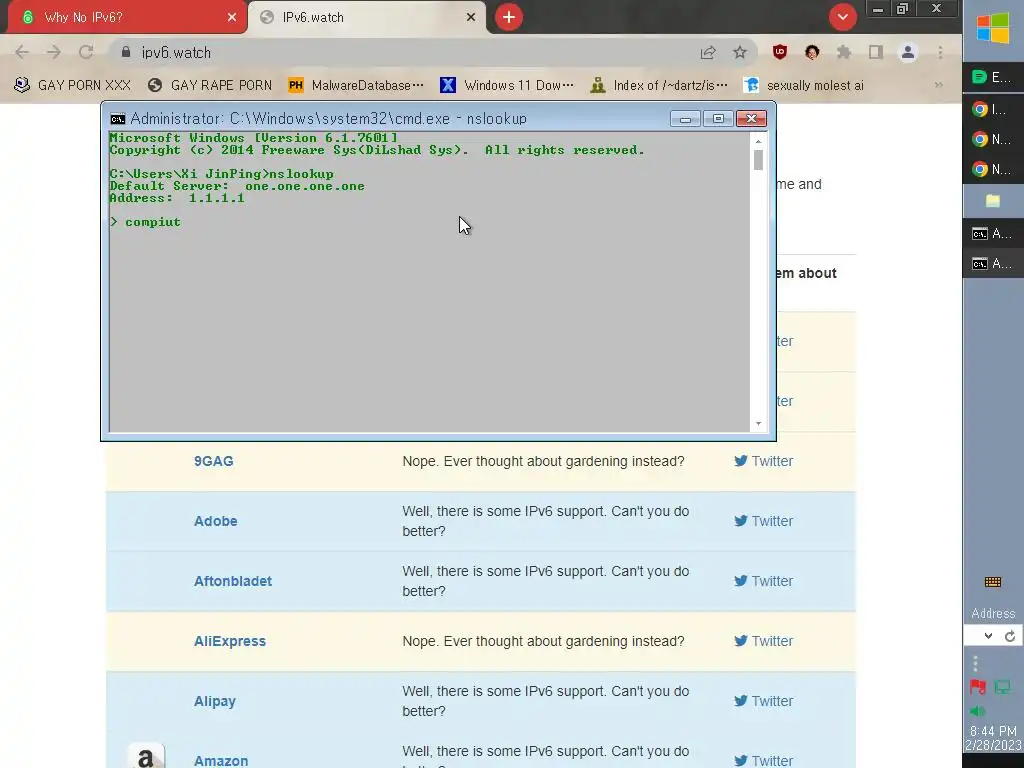This screenshot has width=1024, height=768.
Task: View site info via the padlock icon
Action: click(x=126, y=52)
